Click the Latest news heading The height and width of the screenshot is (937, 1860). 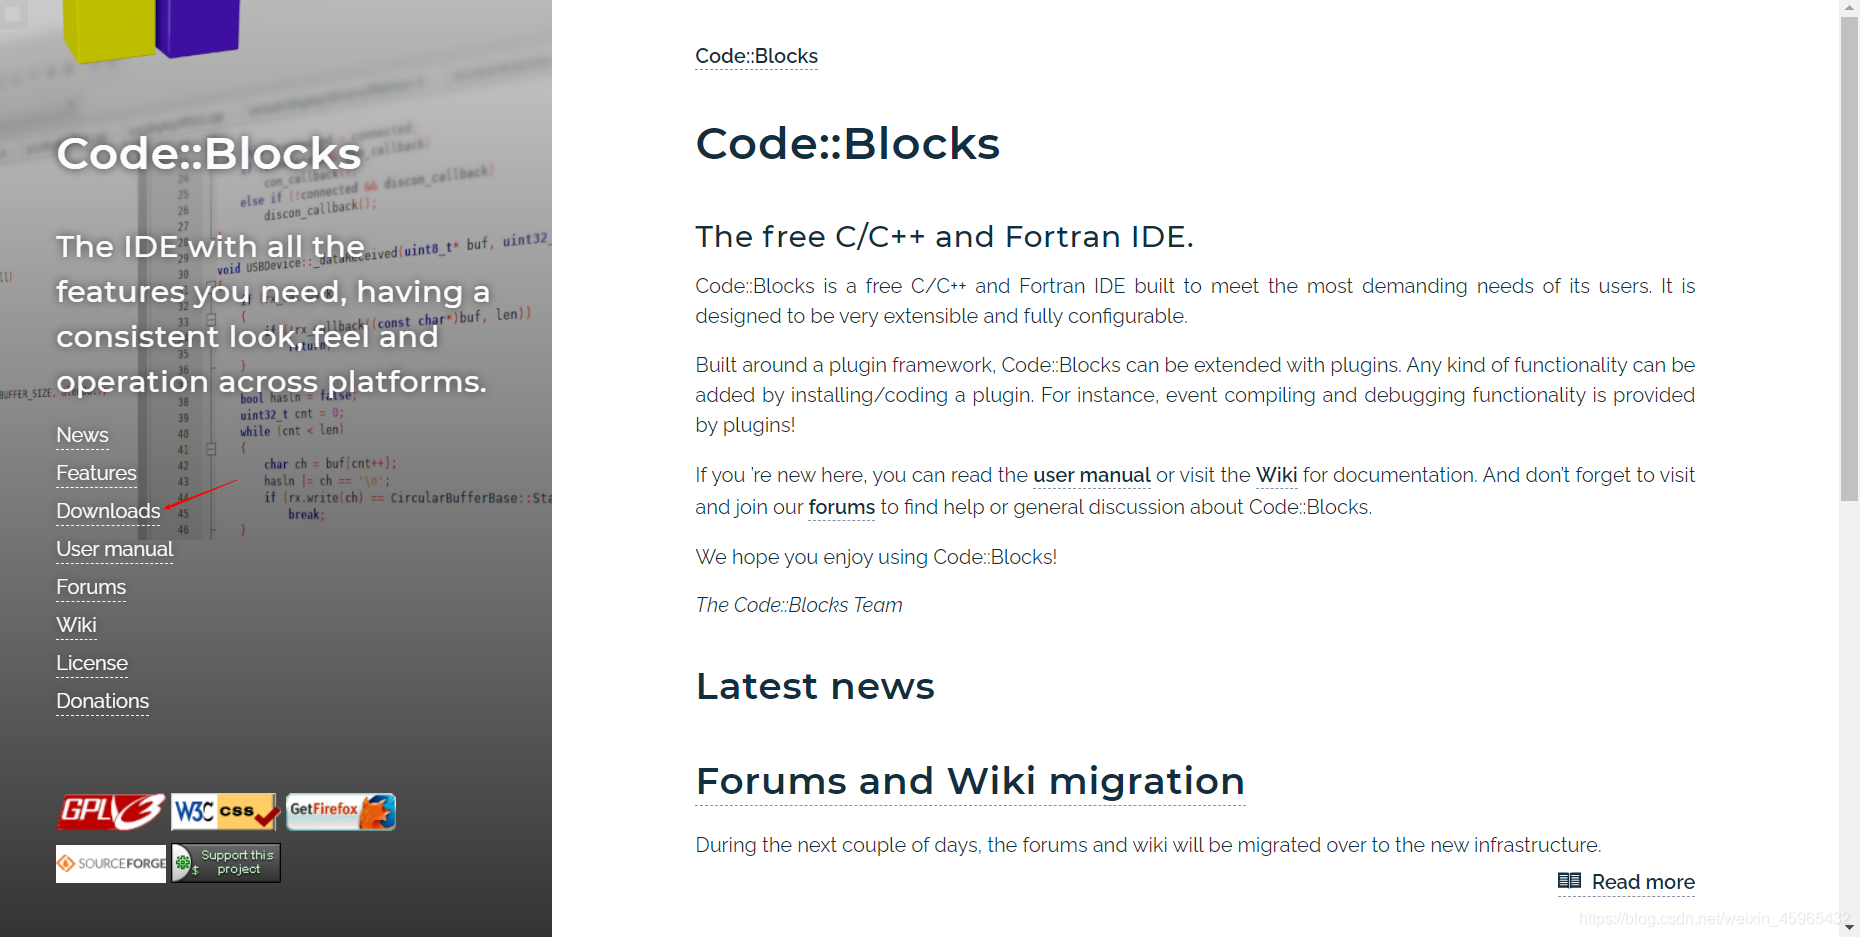815,686
